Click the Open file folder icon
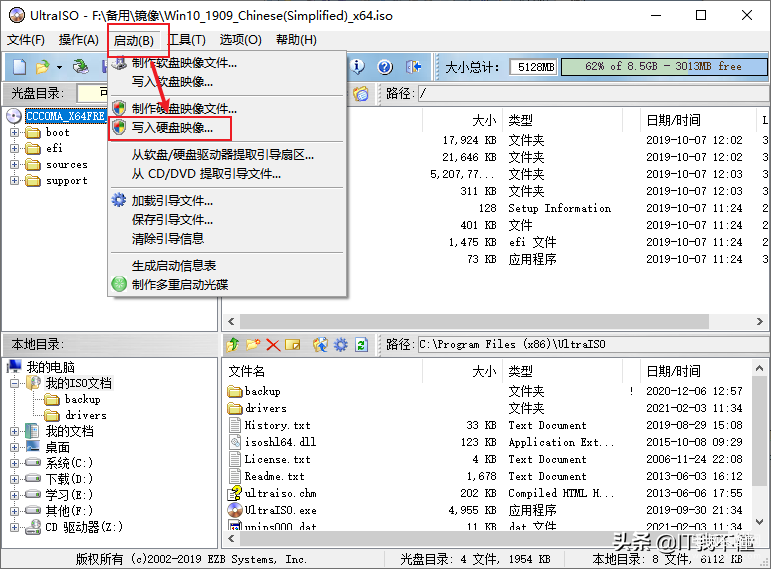The image size is (771, 569). 43,67
